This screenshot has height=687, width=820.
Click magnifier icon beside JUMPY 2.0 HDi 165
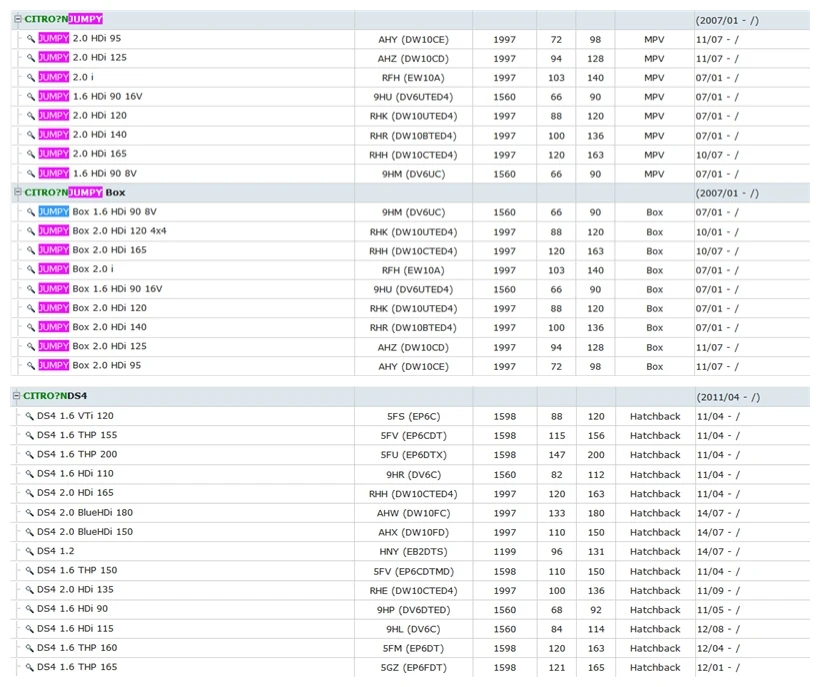[31, 154]
